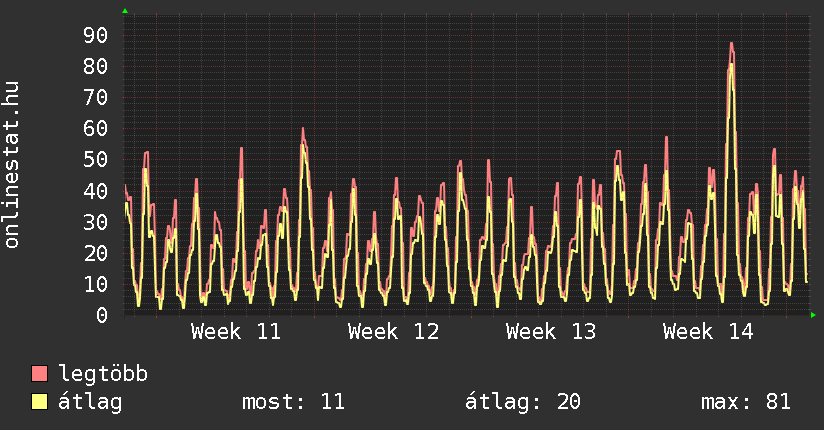The width and height of the screenshot is (824, 430).
Task: Click the 20 tick on the Y axis
Action: click(95, 253)
